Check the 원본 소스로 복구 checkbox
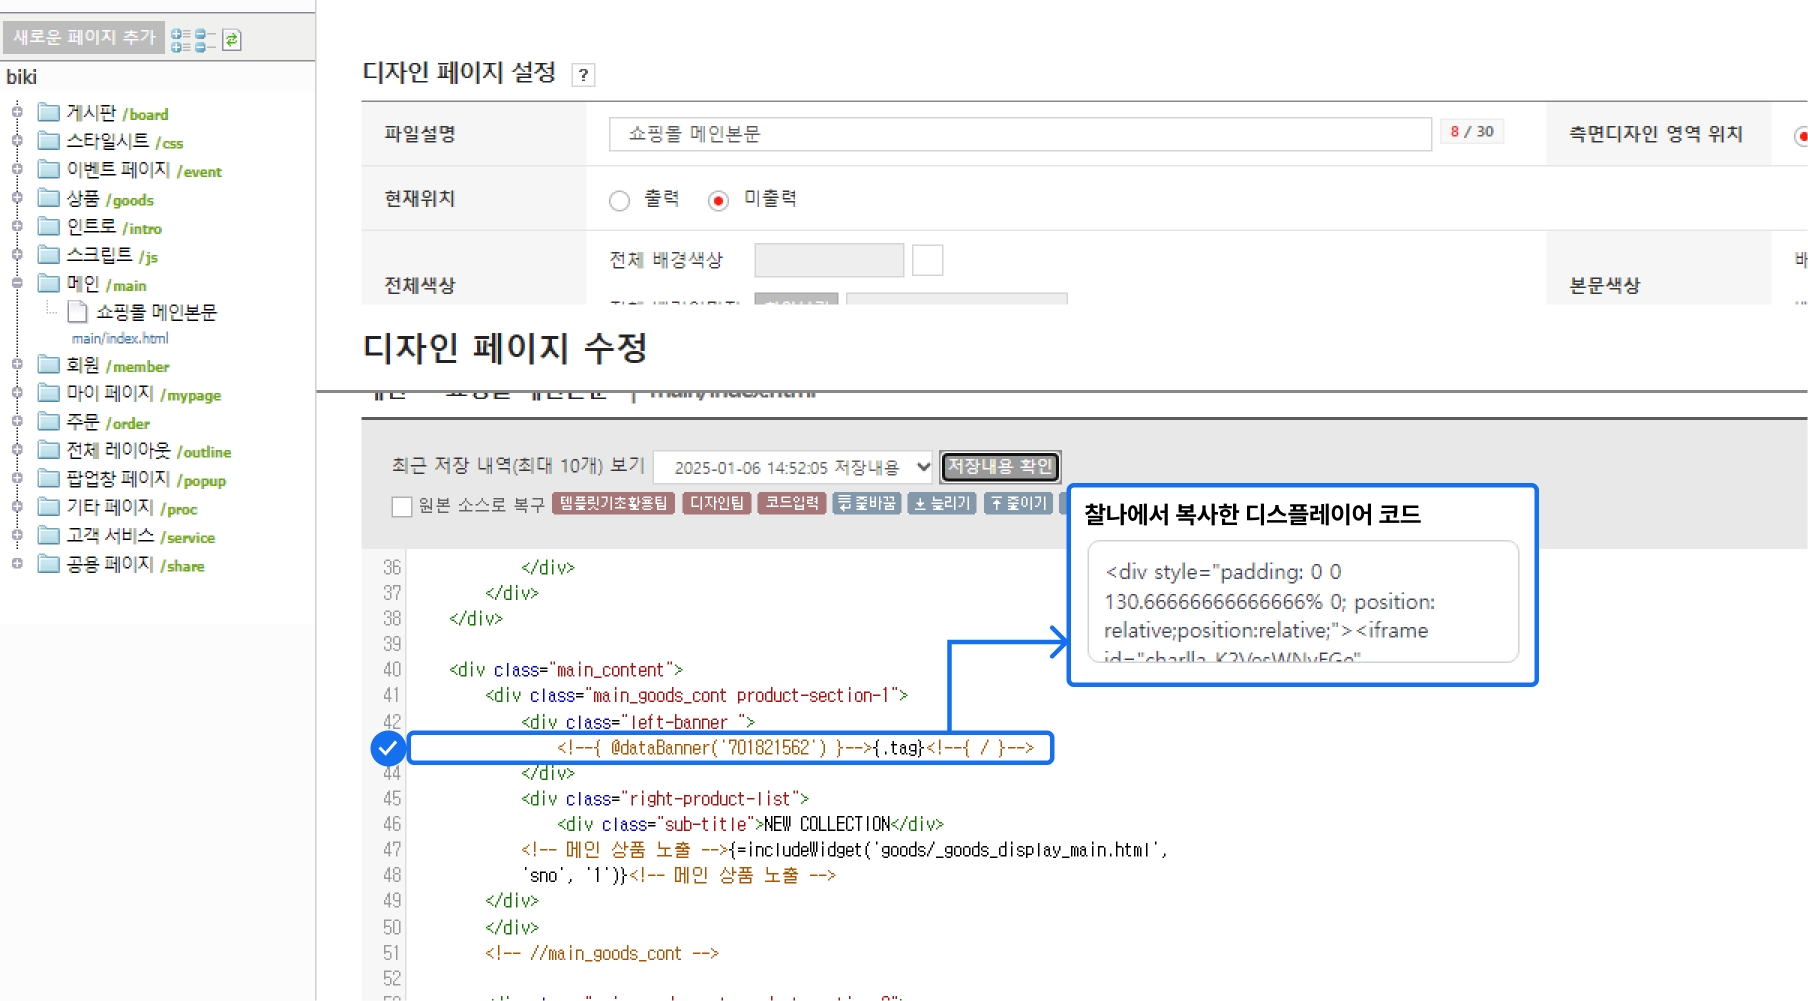1808x1001 pixels. (402, 506)
